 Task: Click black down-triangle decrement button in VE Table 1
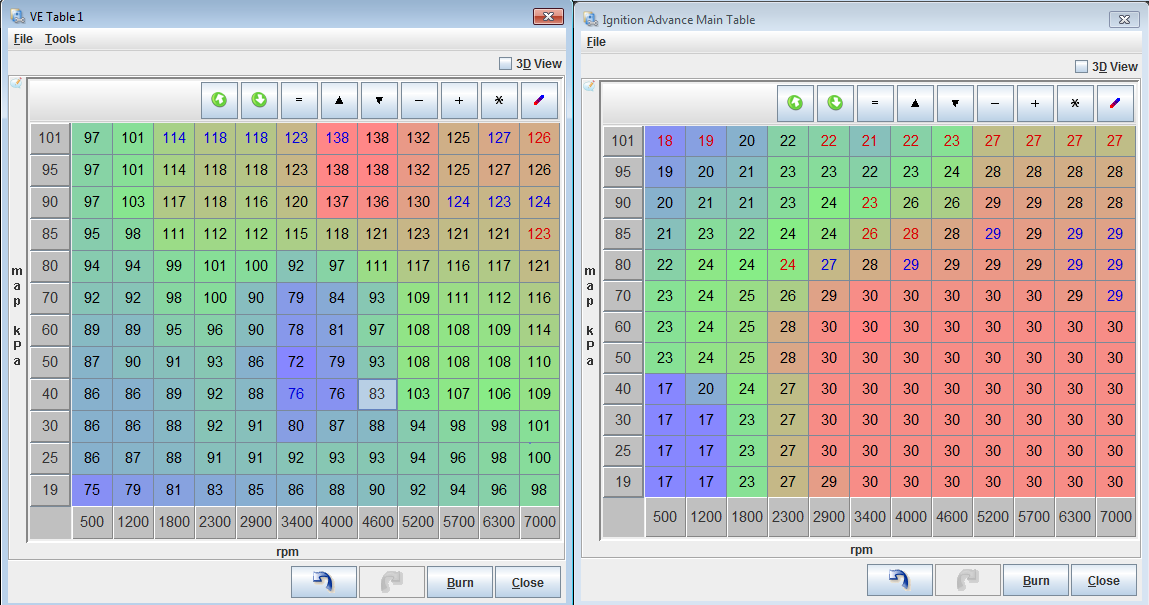[379, 100]
